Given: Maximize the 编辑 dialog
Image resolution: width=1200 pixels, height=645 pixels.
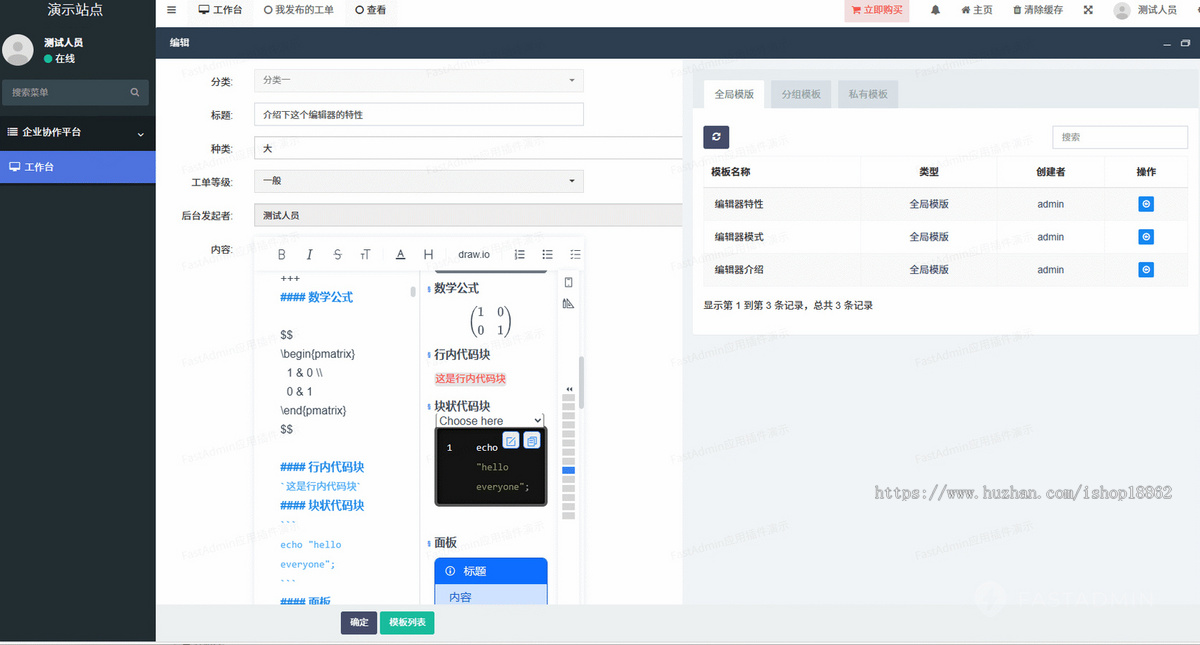Looking at the screenshot, I should [1186, 44].
